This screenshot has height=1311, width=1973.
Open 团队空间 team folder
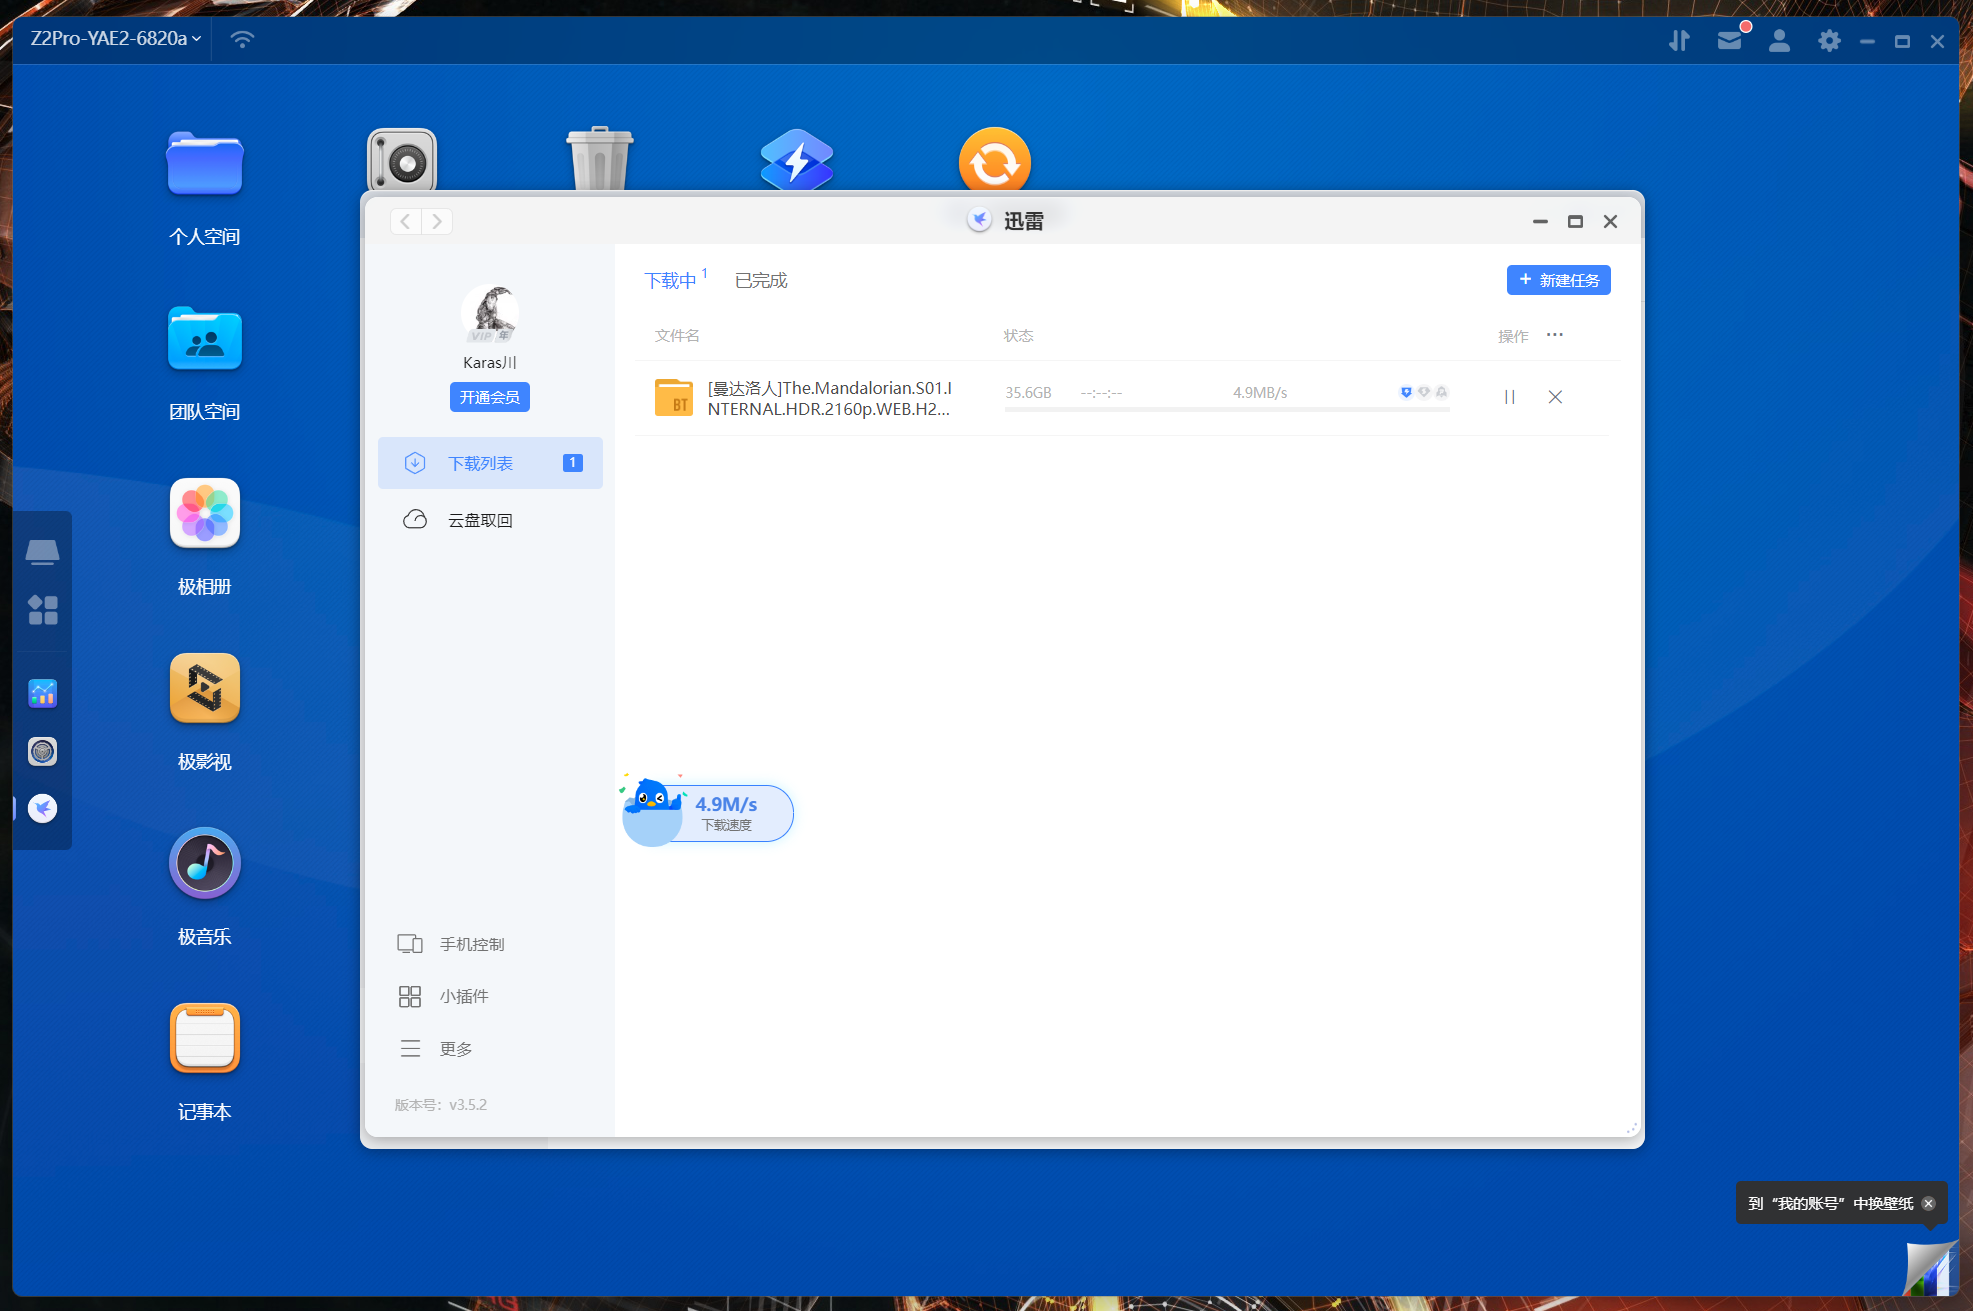[x=205, y=340]
